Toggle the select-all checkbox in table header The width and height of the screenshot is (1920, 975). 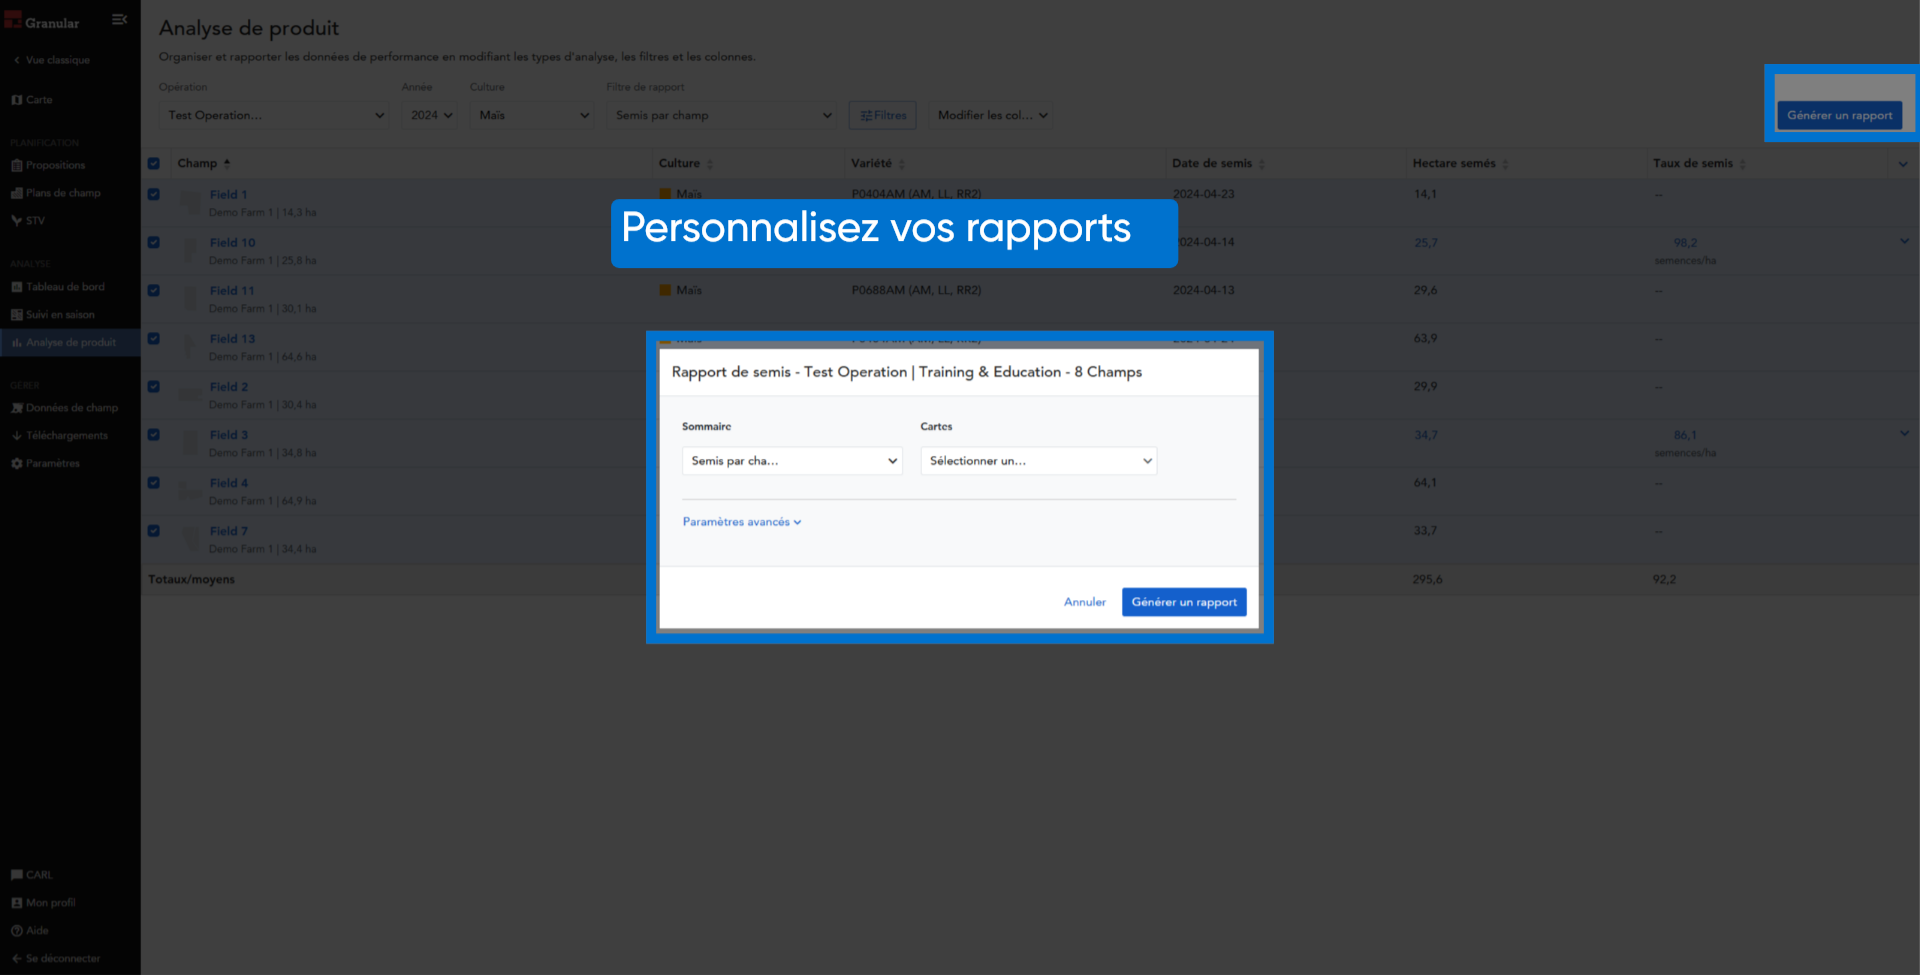pos(154,163)
